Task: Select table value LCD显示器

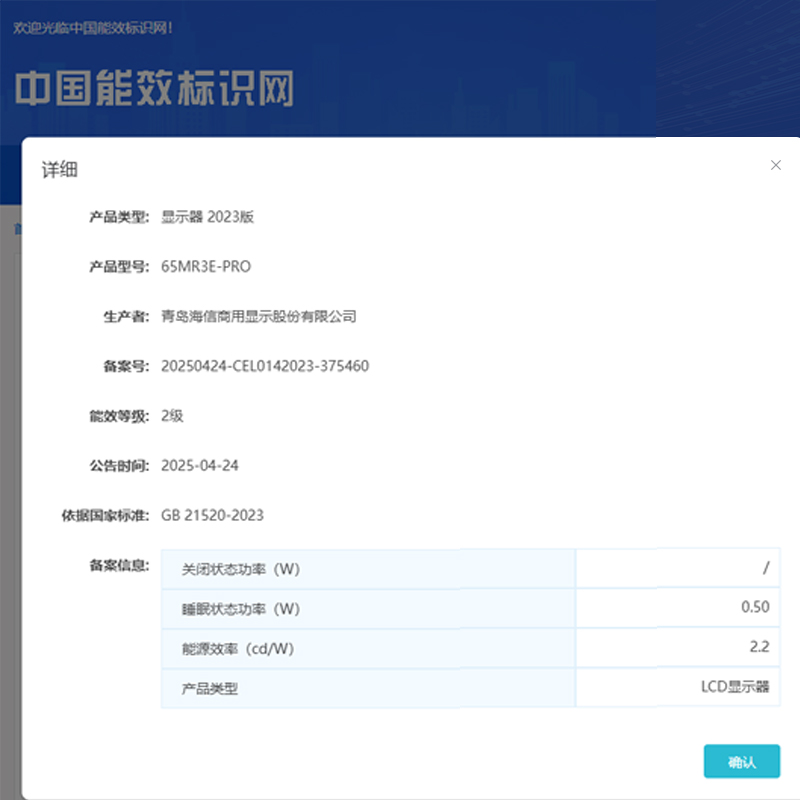Action: click(x=735, y=687)
